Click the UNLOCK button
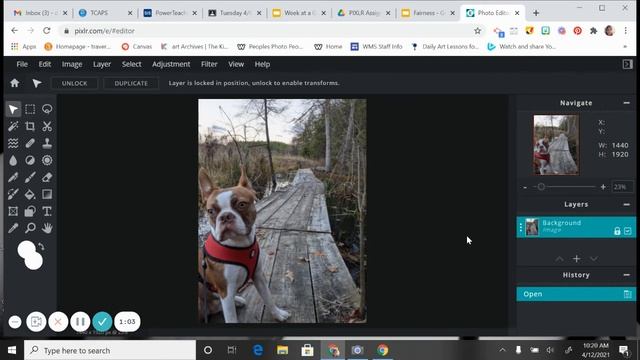The height and width of the screenshot is (360, 640). click(74, 83)
